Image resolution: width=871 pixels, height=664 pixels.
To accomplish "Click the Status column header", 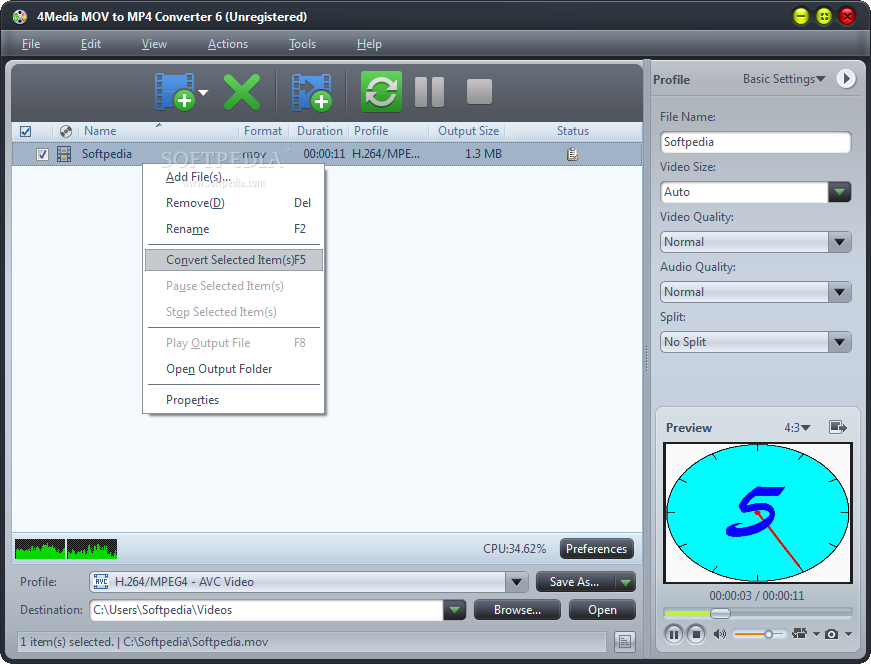I will pyautogui.click(x=573, y=131).
